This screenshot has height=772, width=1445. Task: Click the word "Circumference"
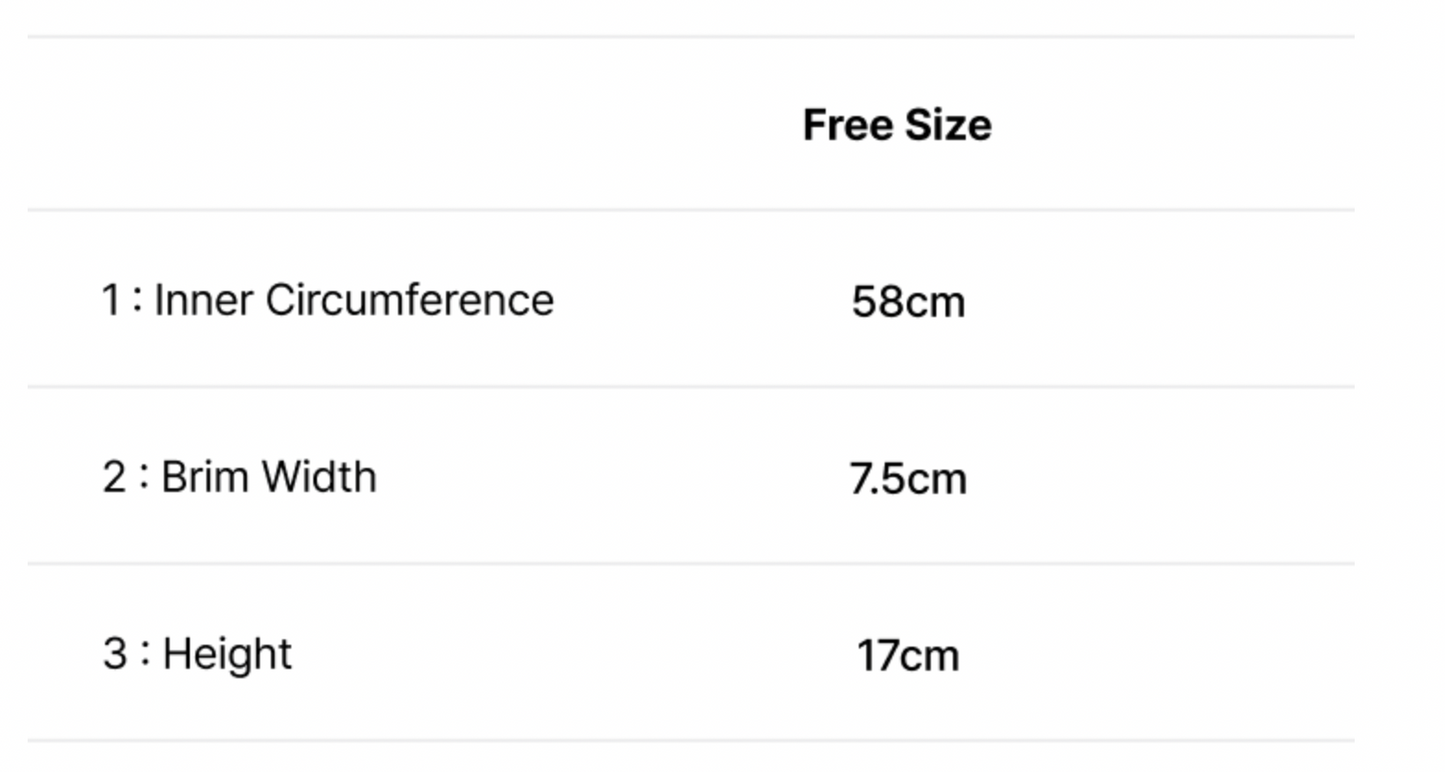(x=409, y=300)
